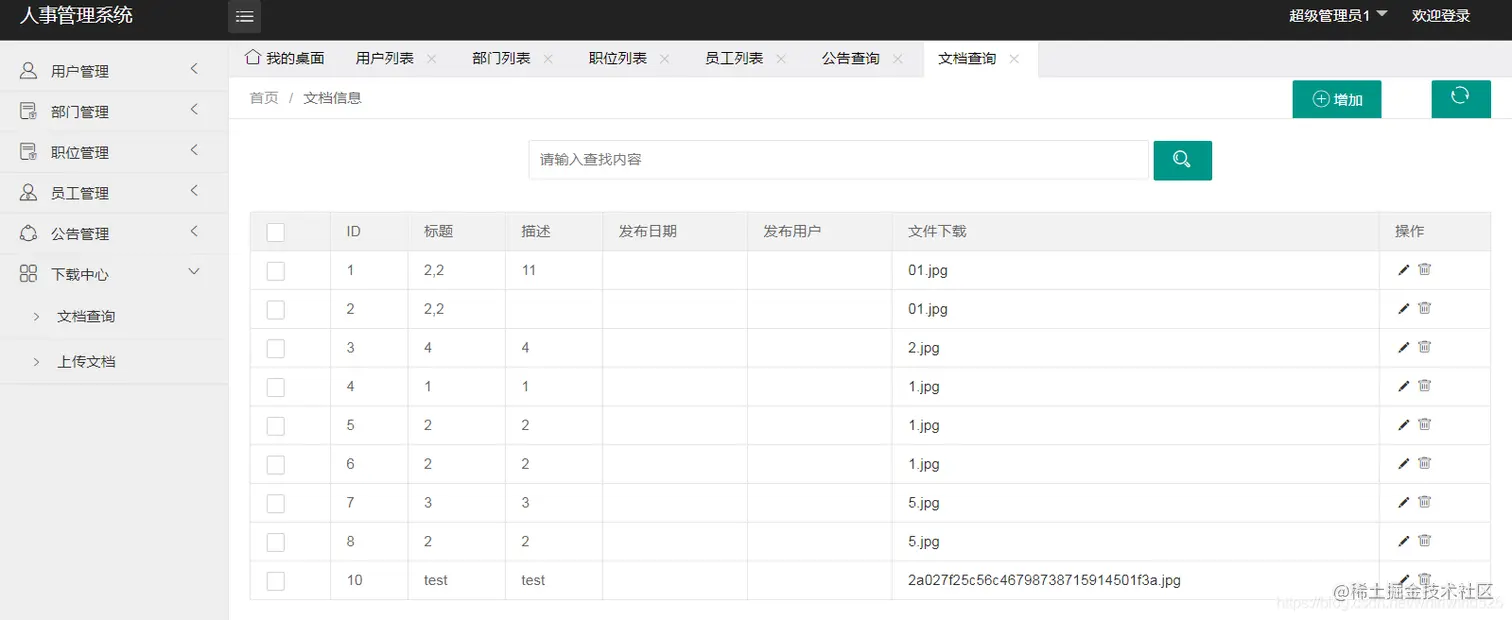Check the select-all header checkbox
The width and height of the screenshot is (1512, 620).
click(276, 232)
